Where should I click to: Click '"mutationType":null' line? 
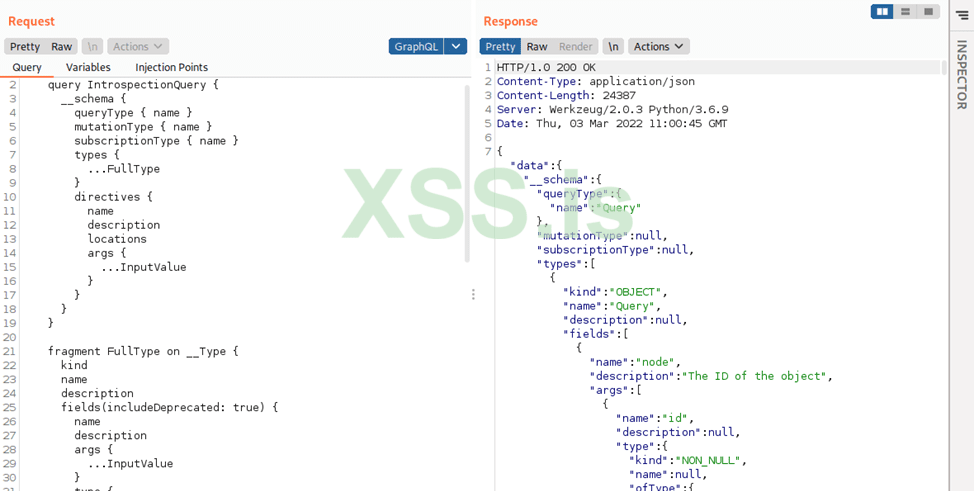(x=602, y=236)
